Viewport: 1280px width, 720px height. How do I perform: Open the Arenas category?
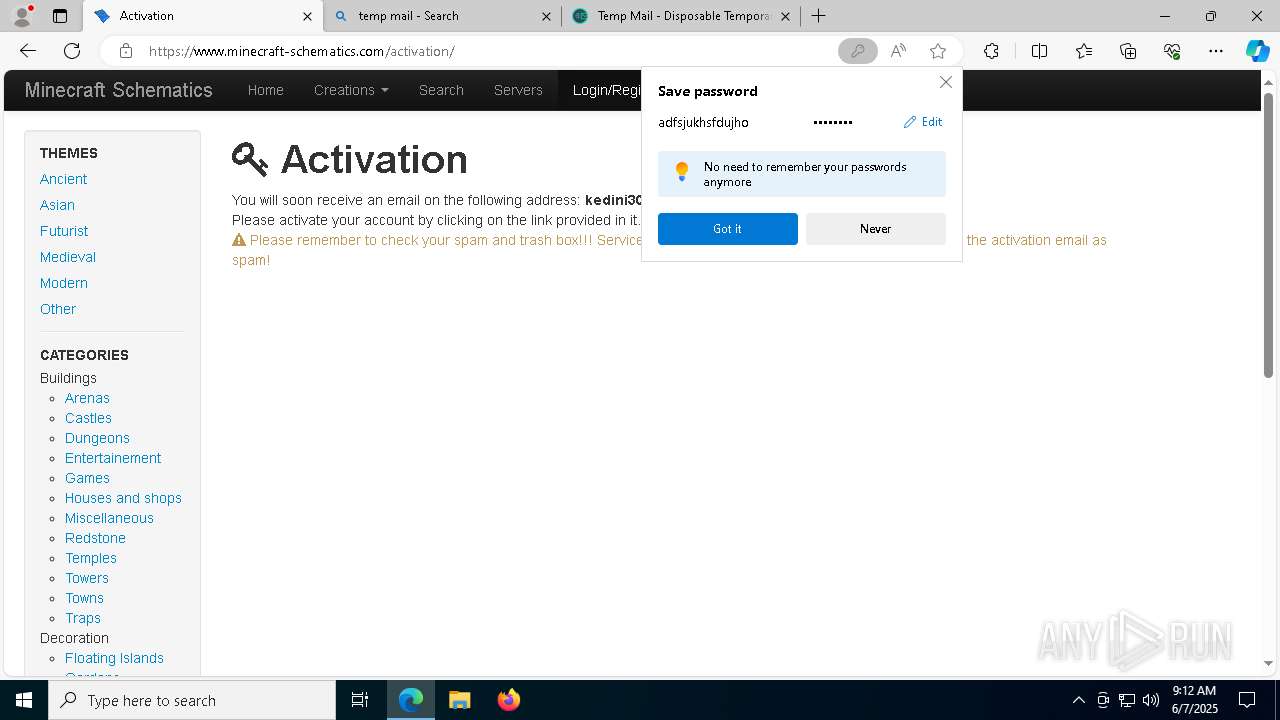87,398
